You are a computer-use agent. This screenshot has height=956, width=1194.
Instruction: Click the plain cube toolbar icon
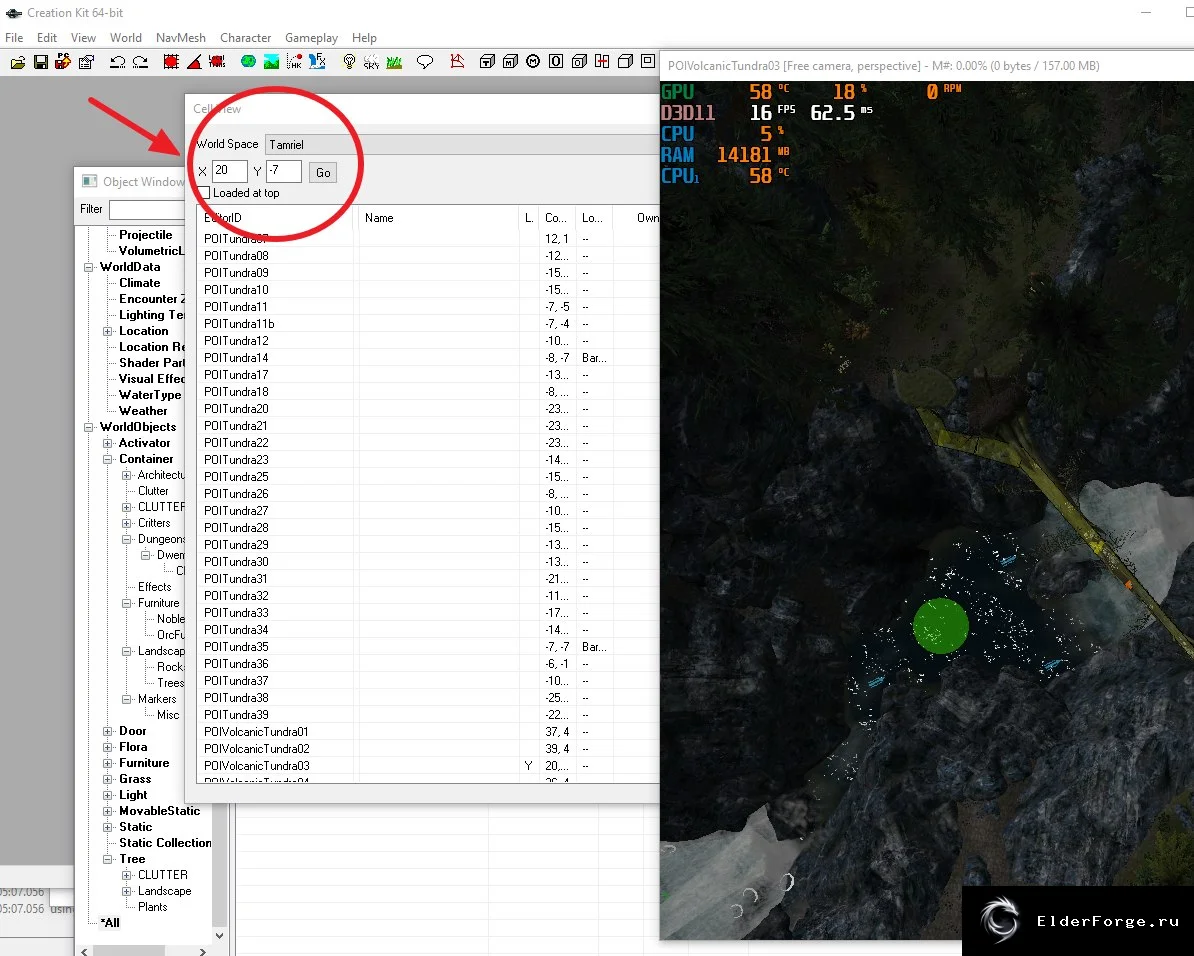[625, 62]
